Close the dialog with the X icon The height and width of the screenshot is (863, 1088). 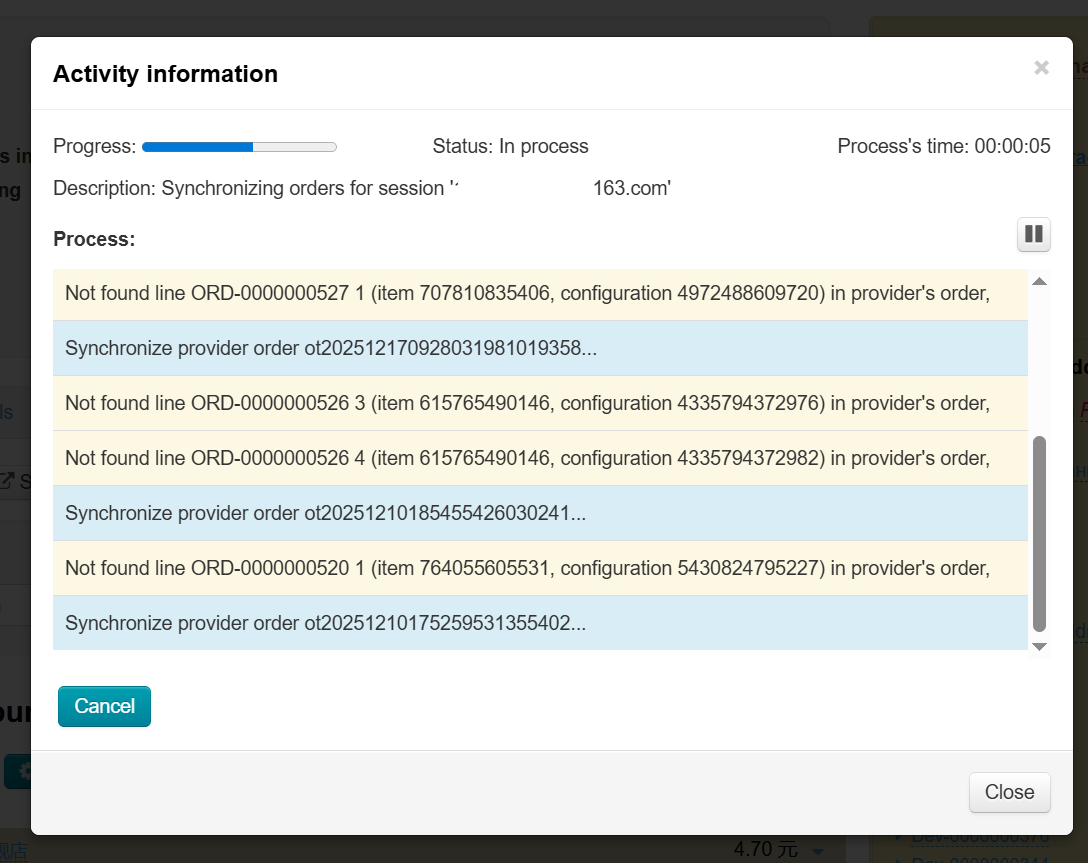[1041, 68]
